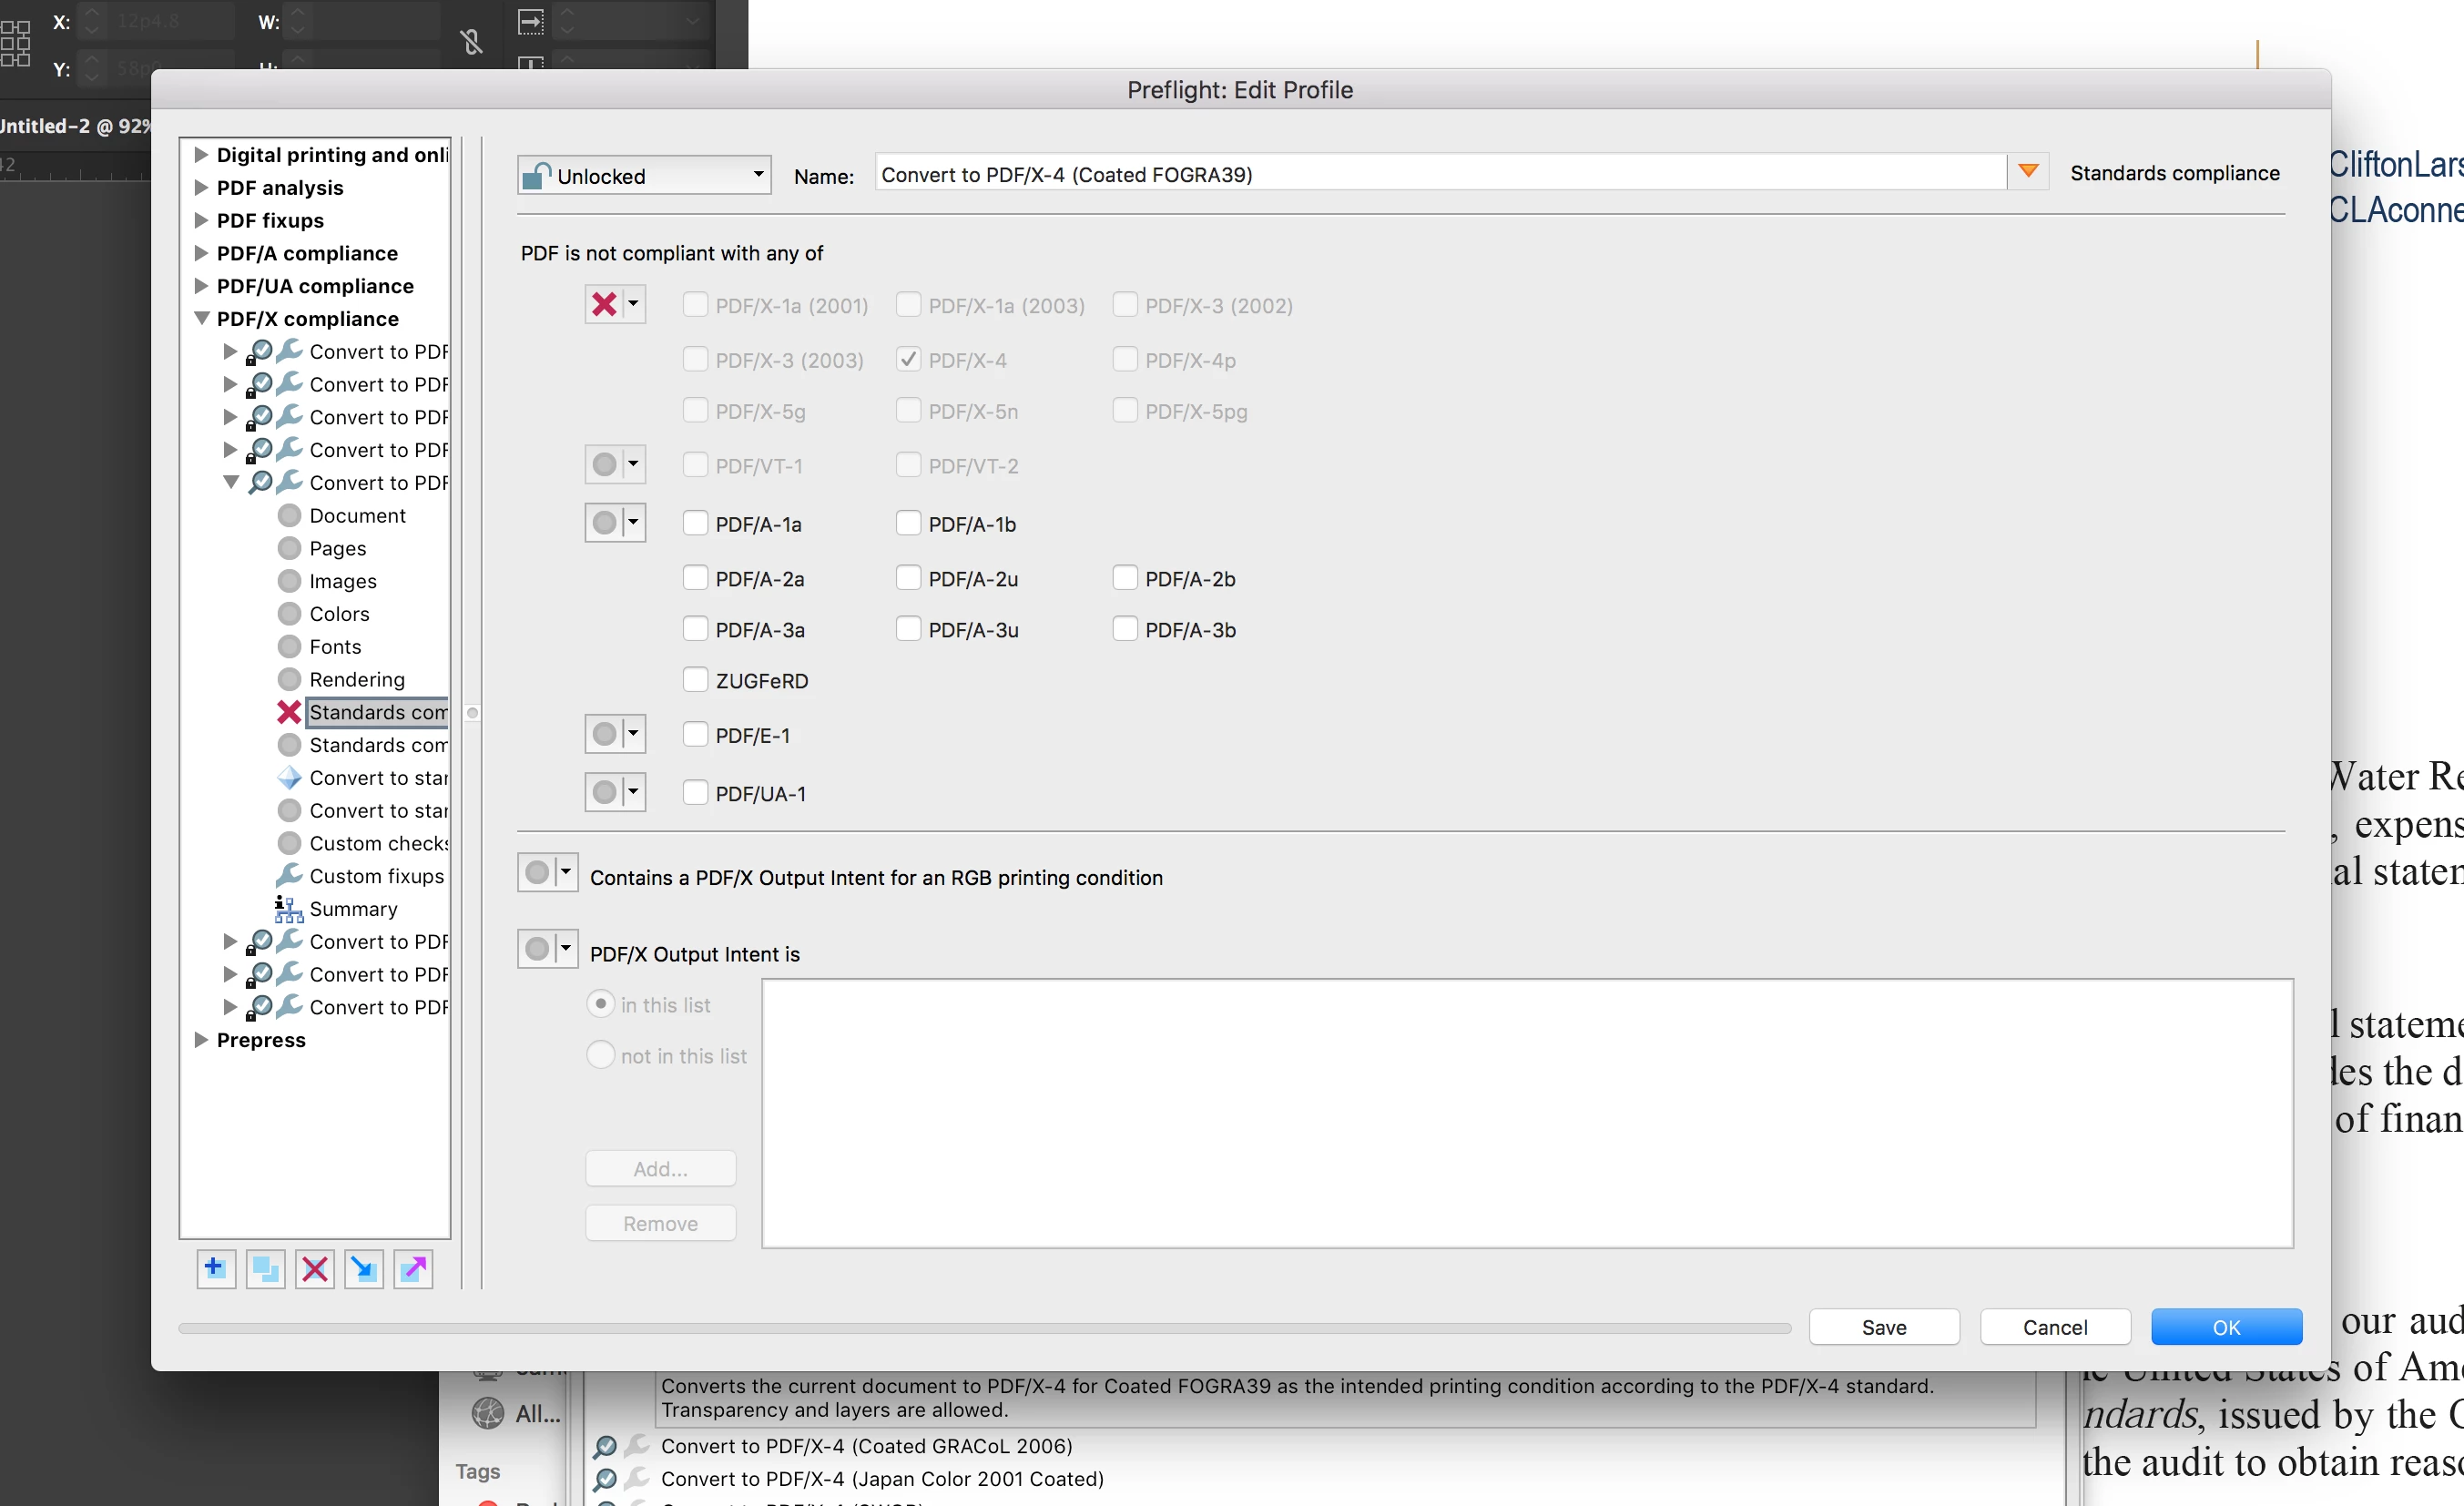Expand the Prepress category in tree

coord(201,1040)
